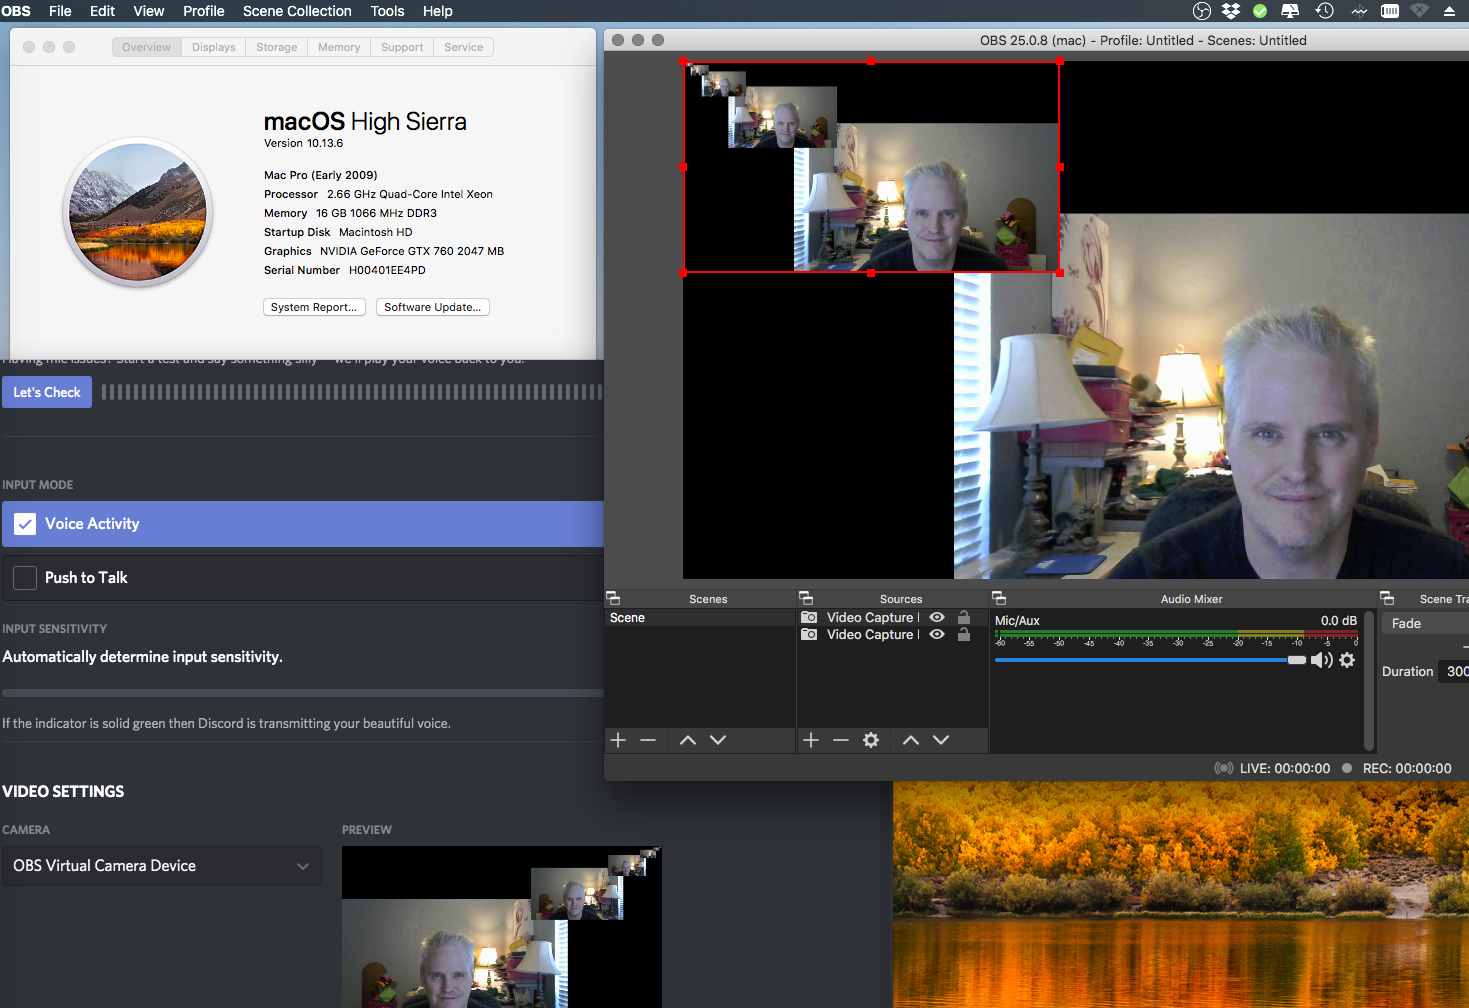Open the Profile menu
Image resolution: width=1469 pixels, height=1008 pixels.
203,11
